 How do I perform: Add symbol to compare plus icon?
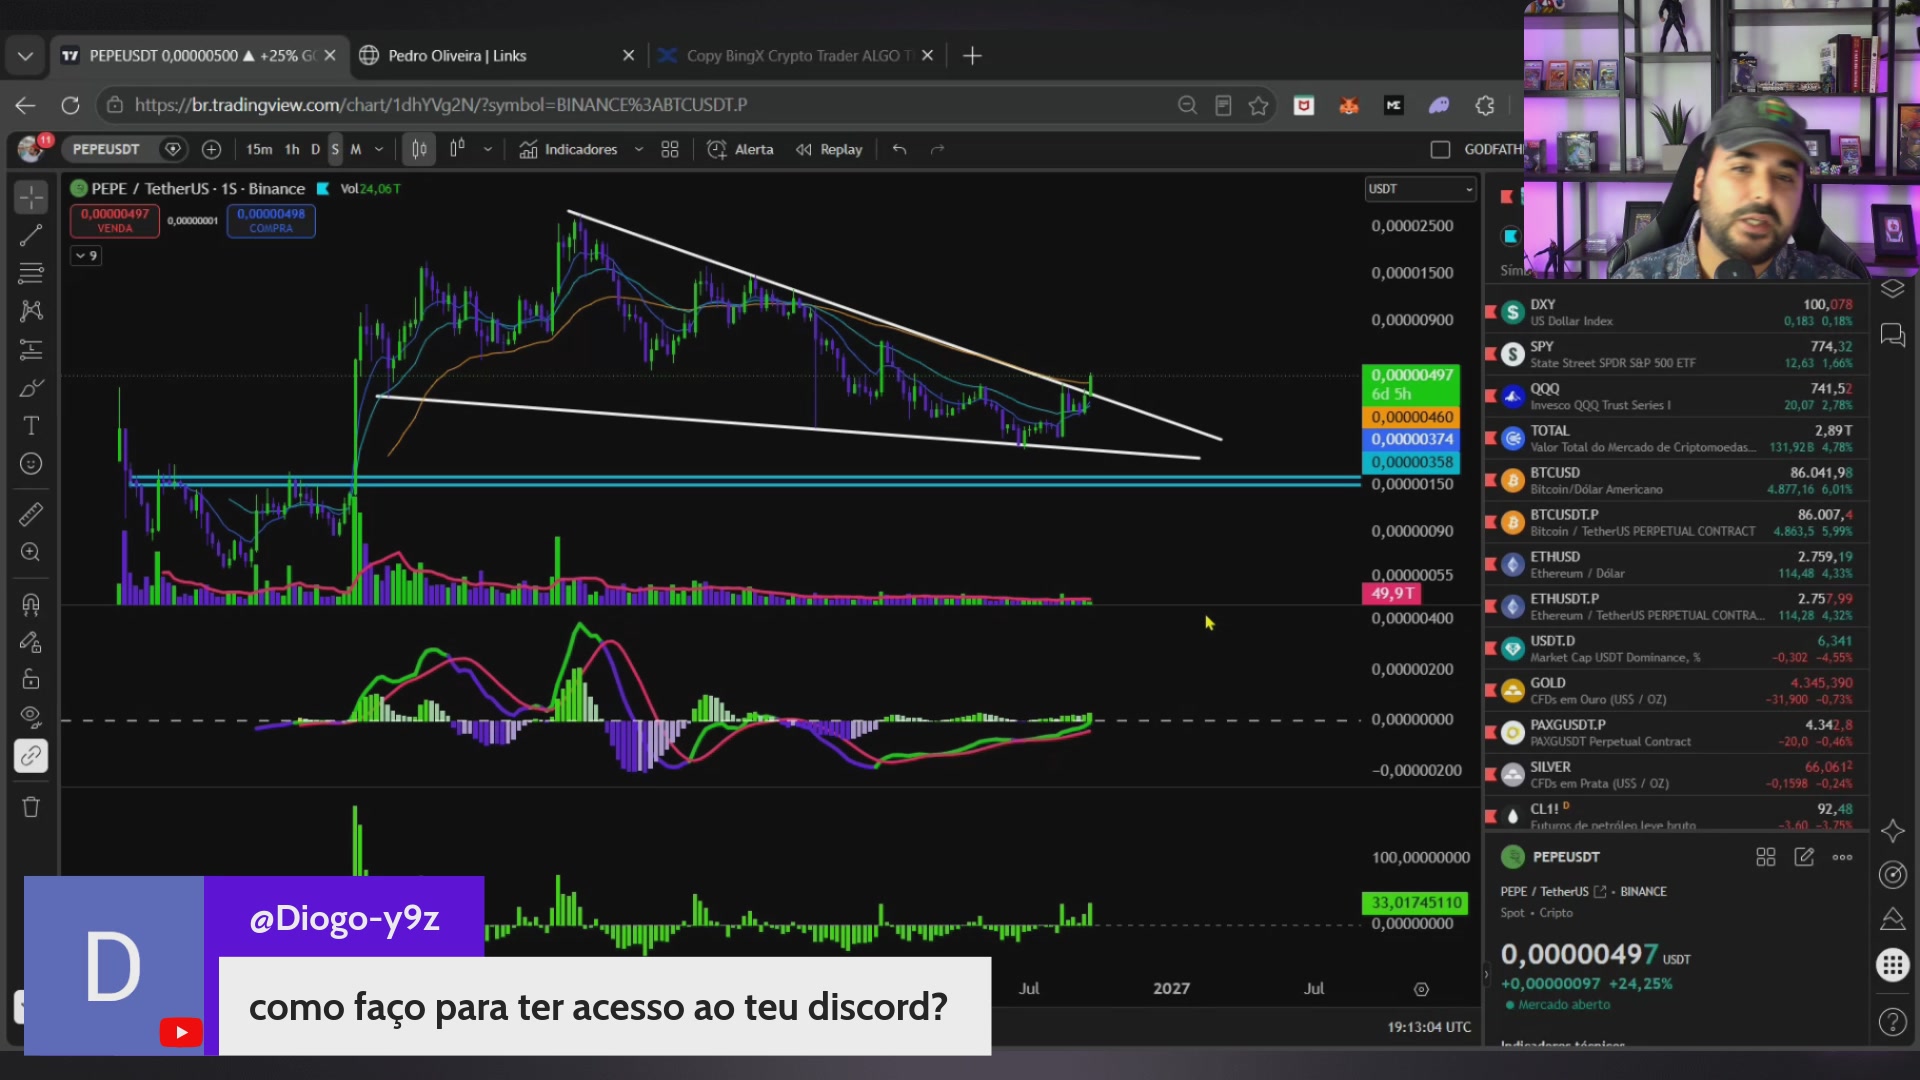coord(211,149)
